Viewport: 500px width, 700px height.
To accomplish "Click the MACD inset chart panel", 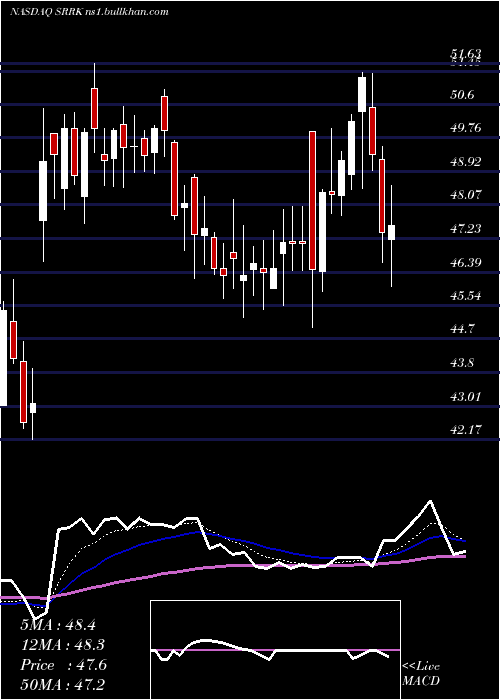I will point(275,650).
